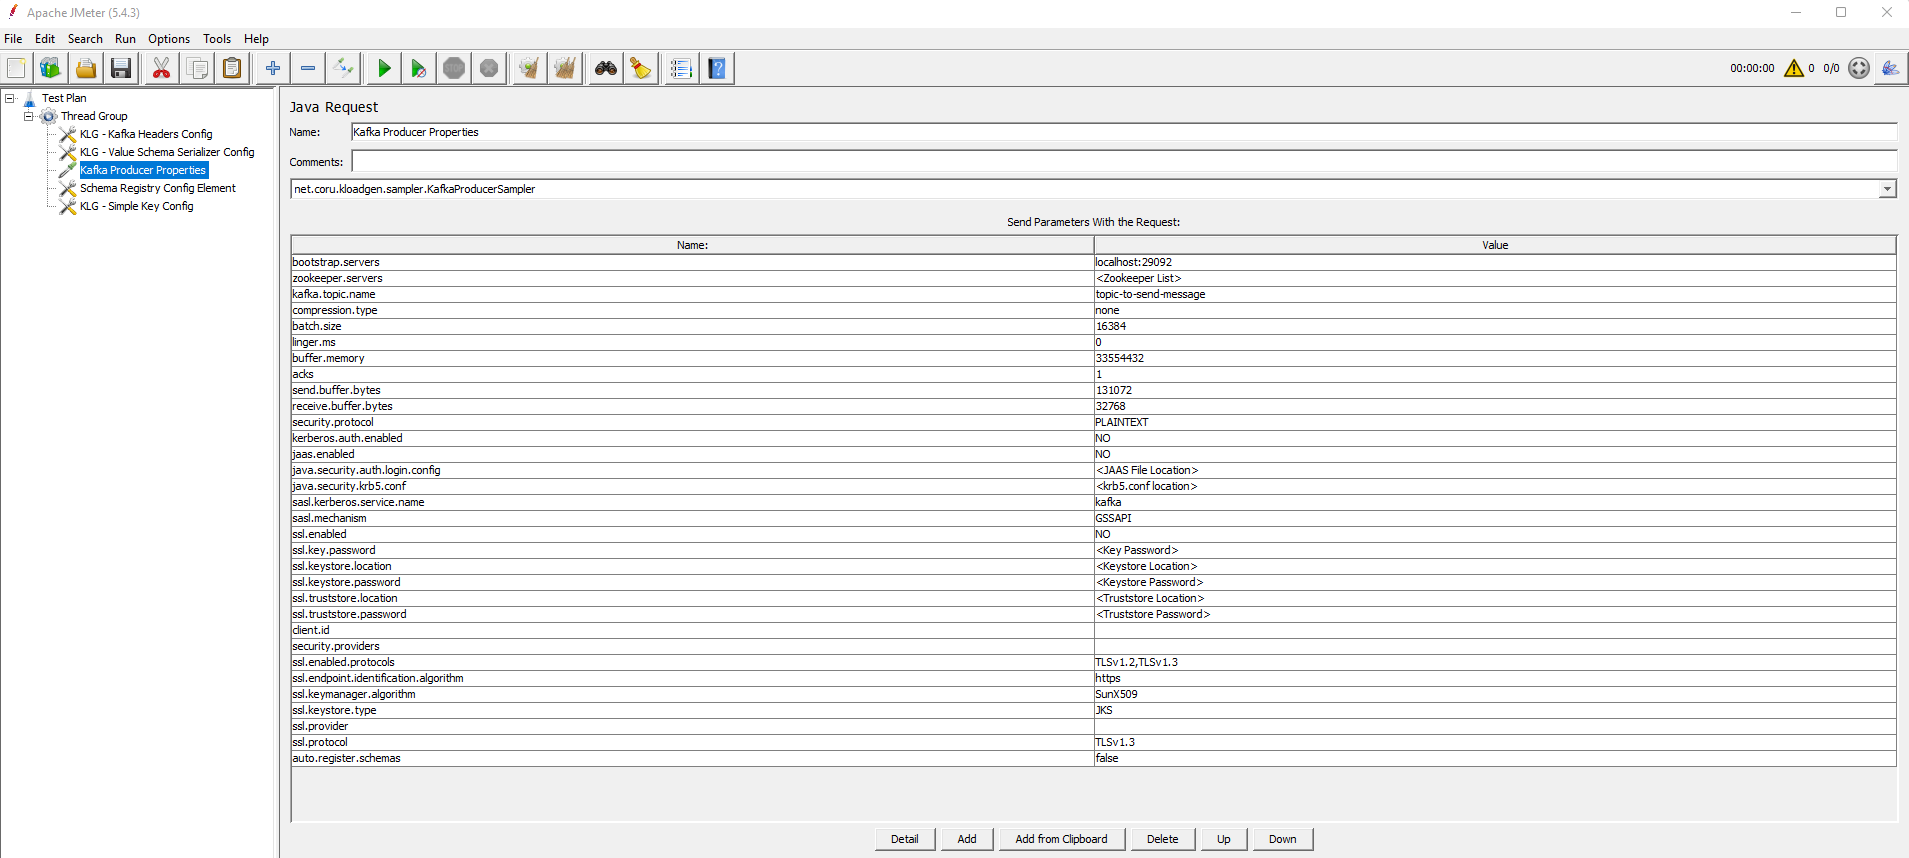Paste the clipboard element
Viewport: 1909px width, 858px height.
(x=232, y=68)
